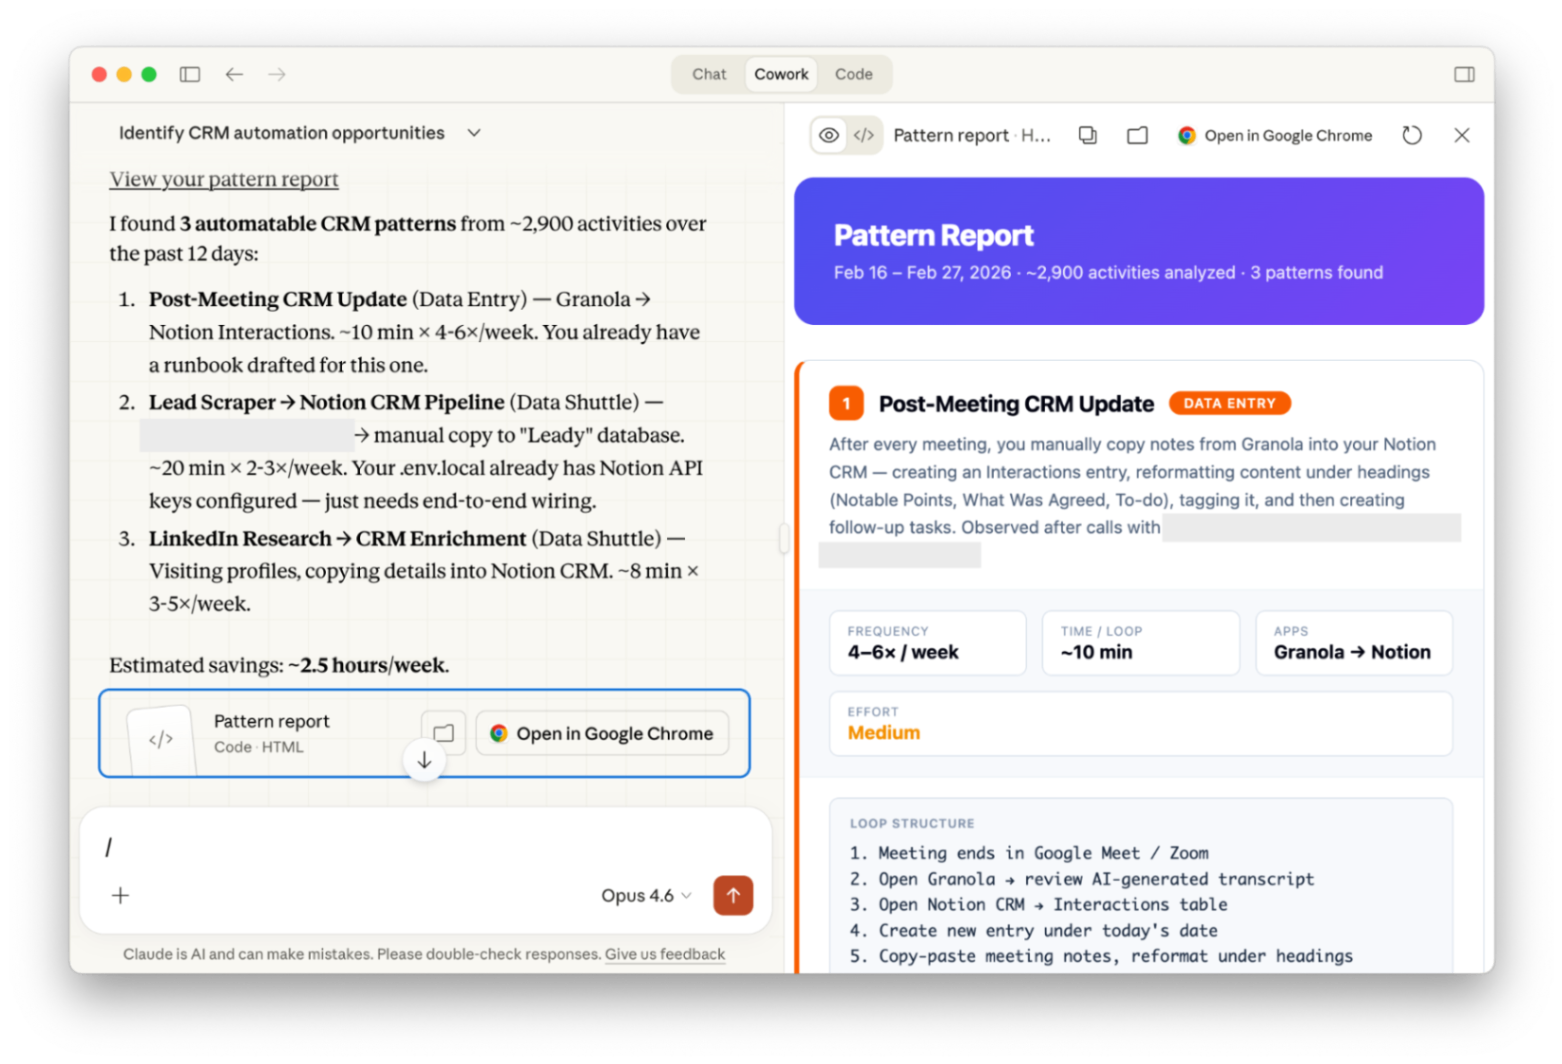Screen dimensions: 1562x1064
Task: Open the Opus 4.6 model selector
Action: coord(646,895)
